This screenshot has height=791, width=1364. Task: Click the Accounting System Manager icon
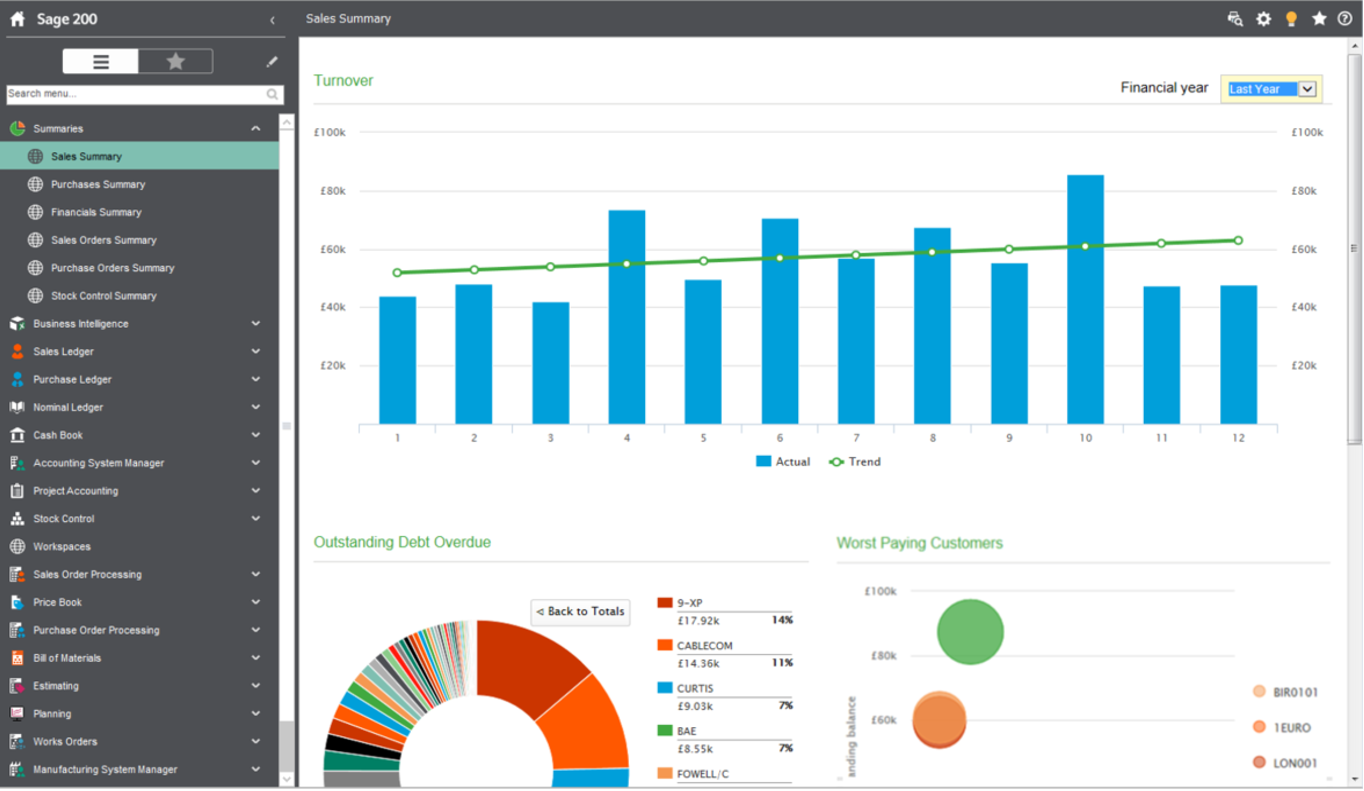(x=17, y=463)
